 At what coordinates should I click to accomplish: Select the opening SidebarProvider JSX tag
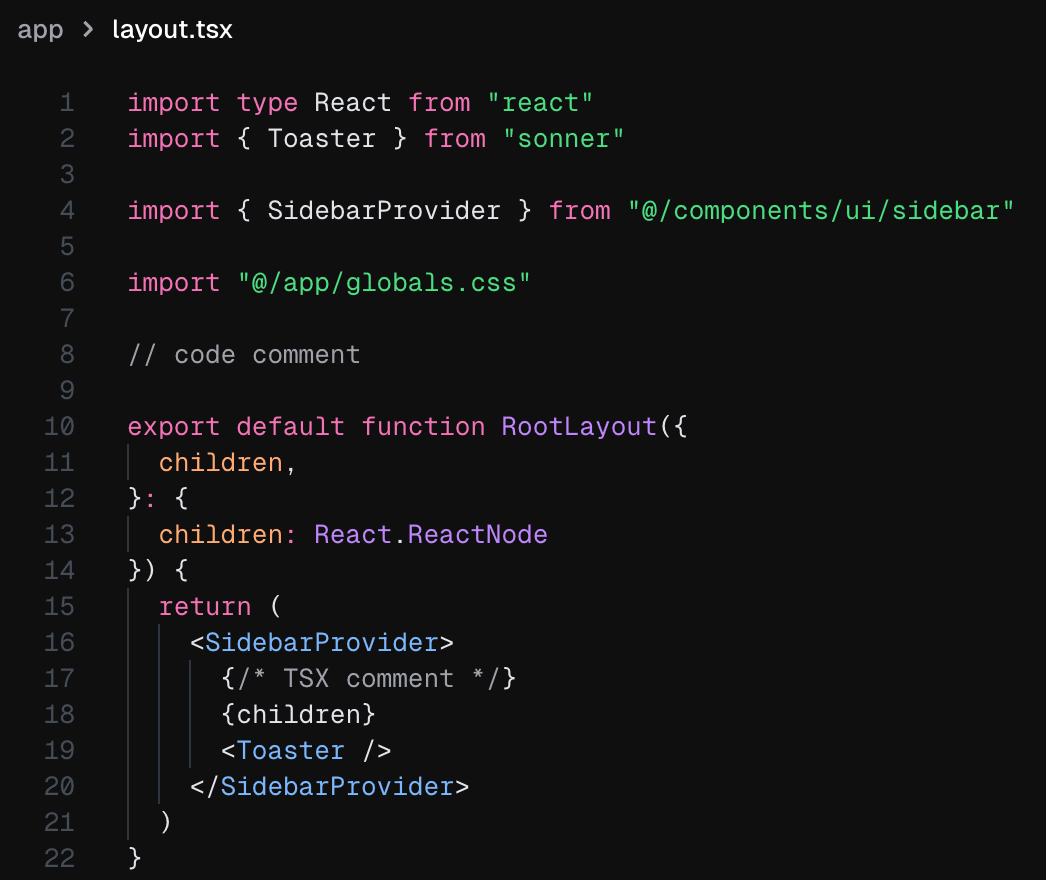(320, 642)
